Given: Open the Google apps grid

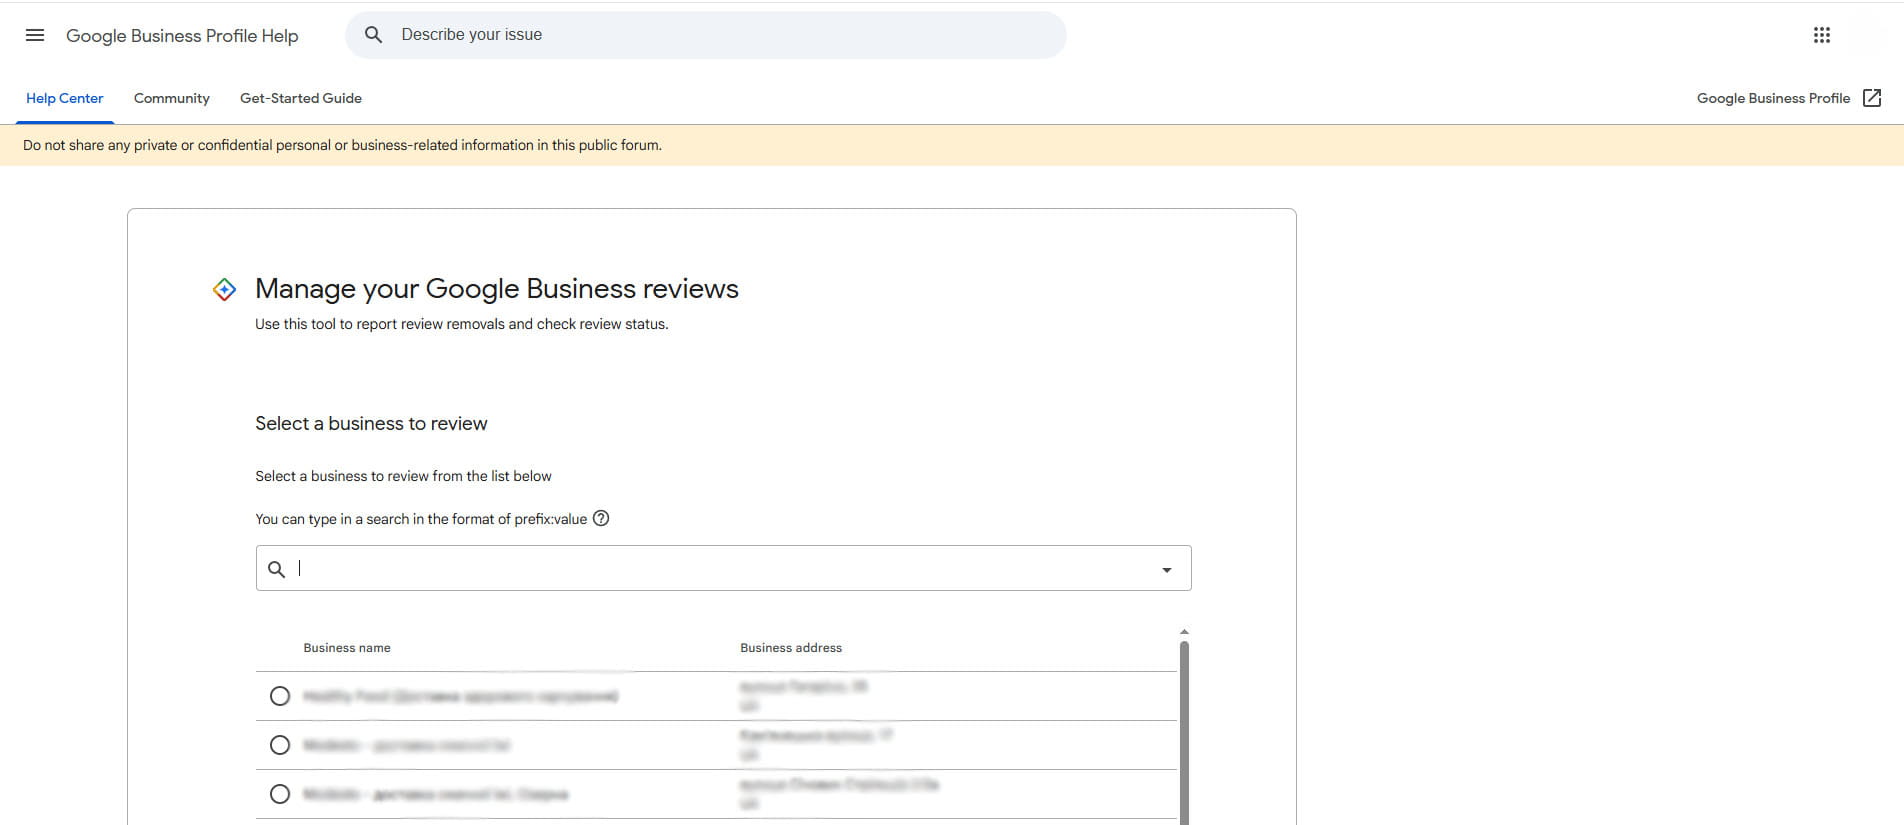Looking at the screenshot, I should pos(1822,35).
